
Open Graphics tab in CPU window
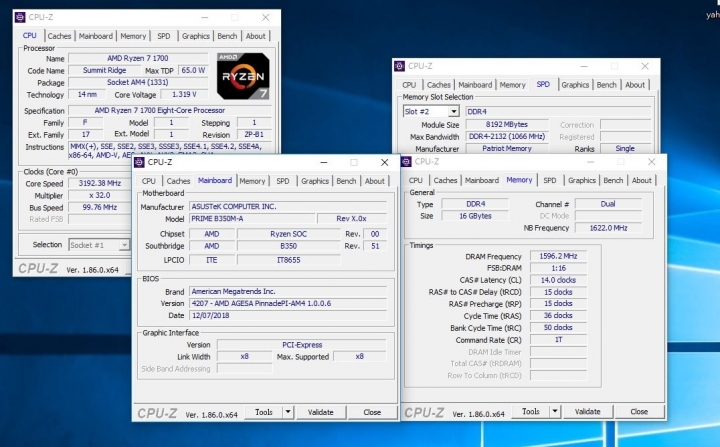coord(196,36)
